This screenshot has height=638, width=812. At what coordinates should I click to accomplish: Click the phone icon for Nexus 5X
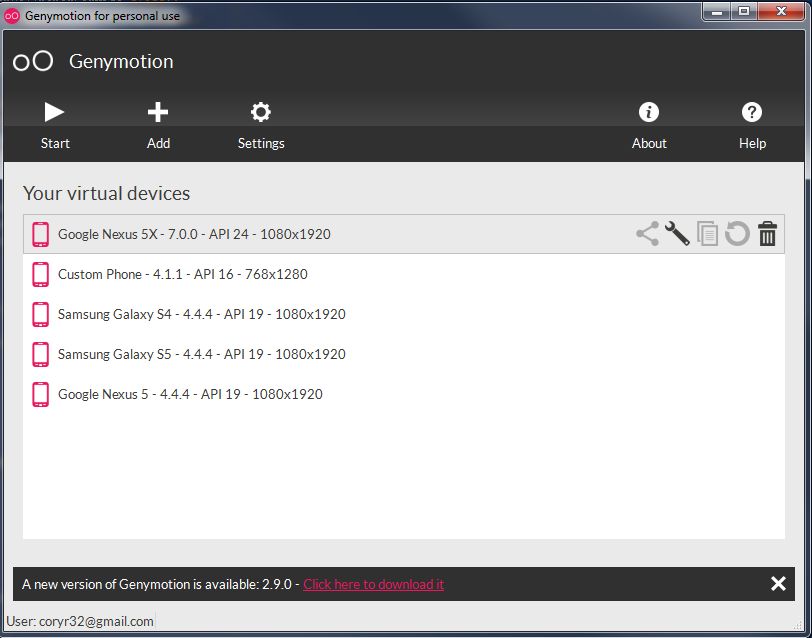pyautogui.click(x=40, y=234)
